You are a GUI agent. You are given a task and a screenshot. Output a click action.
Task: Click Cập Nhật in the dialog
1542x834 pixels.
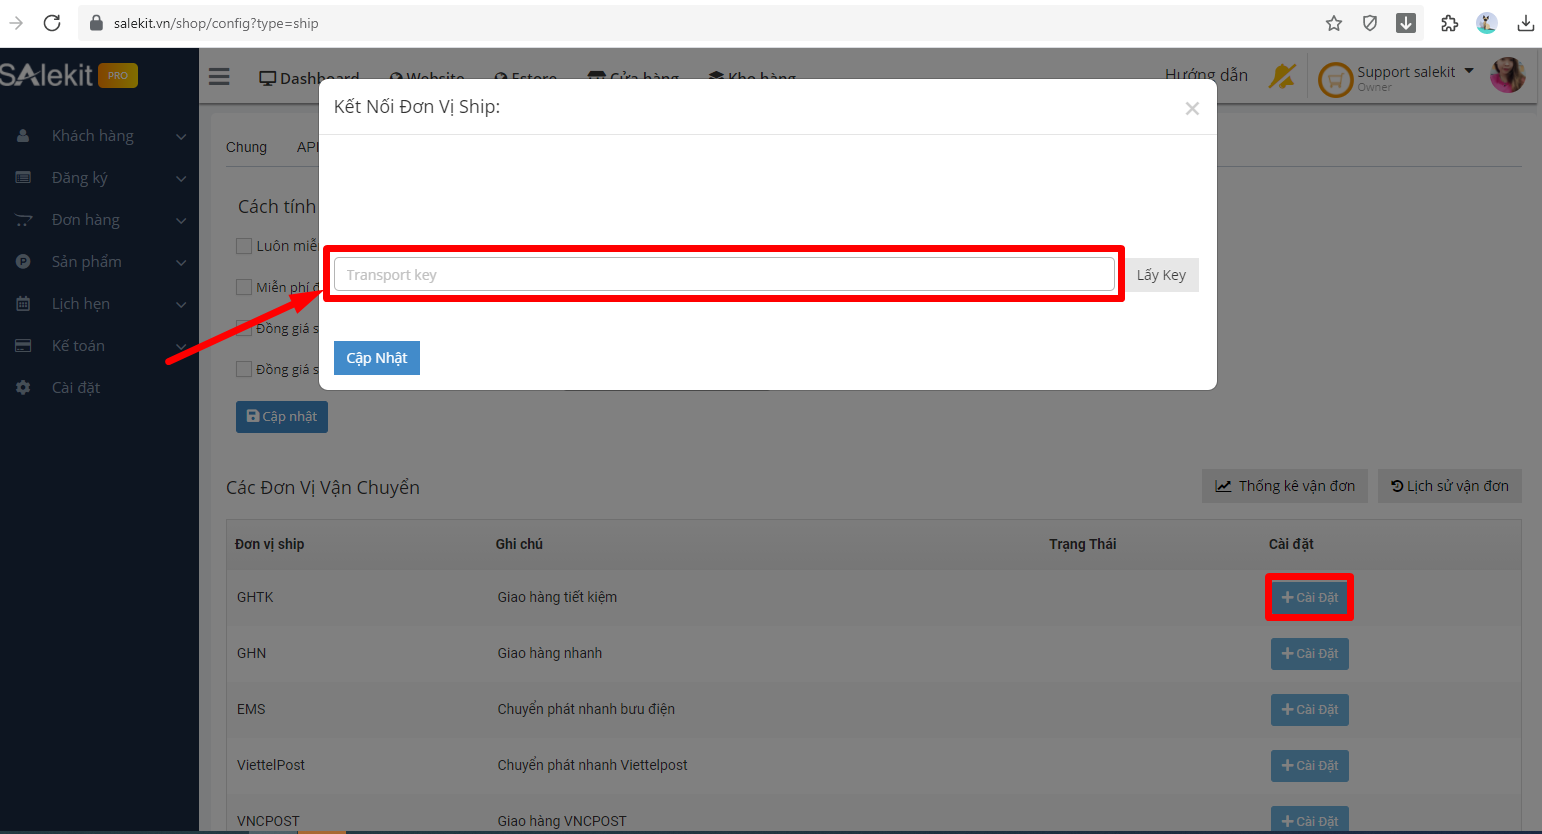[x=377, y=358]
